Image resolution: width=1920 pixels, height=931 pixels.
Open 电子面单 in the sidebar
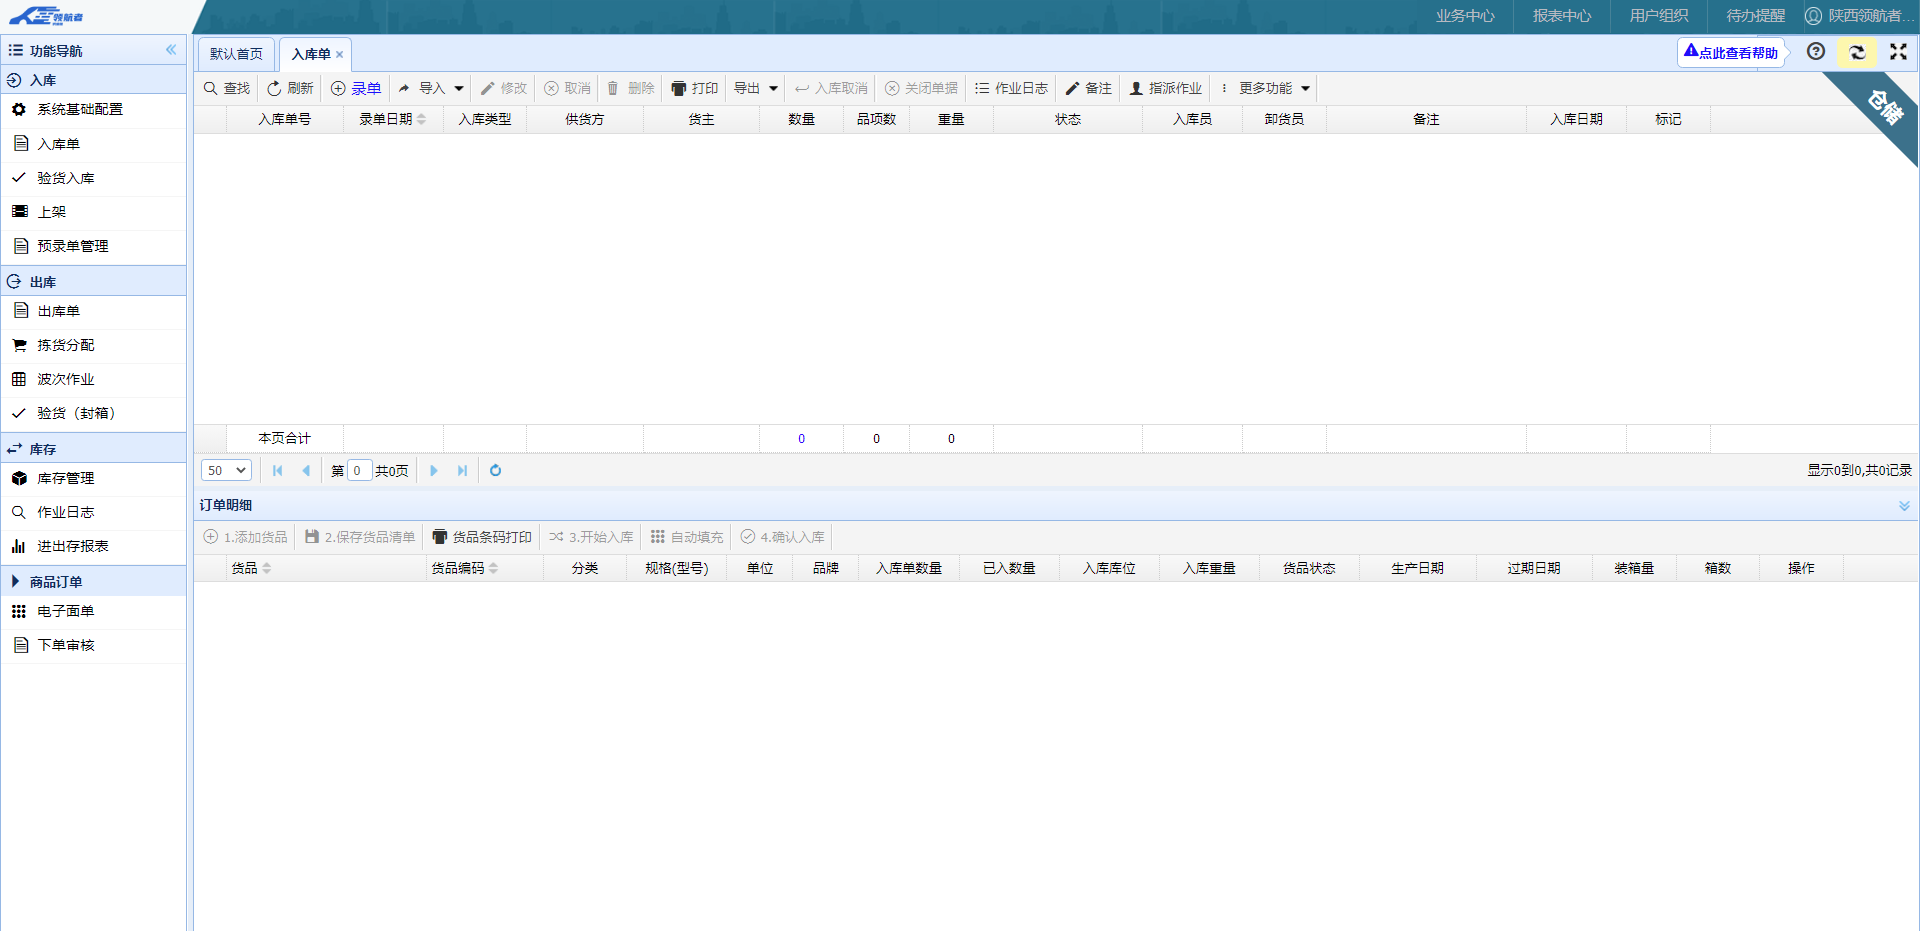coord(93,611)
